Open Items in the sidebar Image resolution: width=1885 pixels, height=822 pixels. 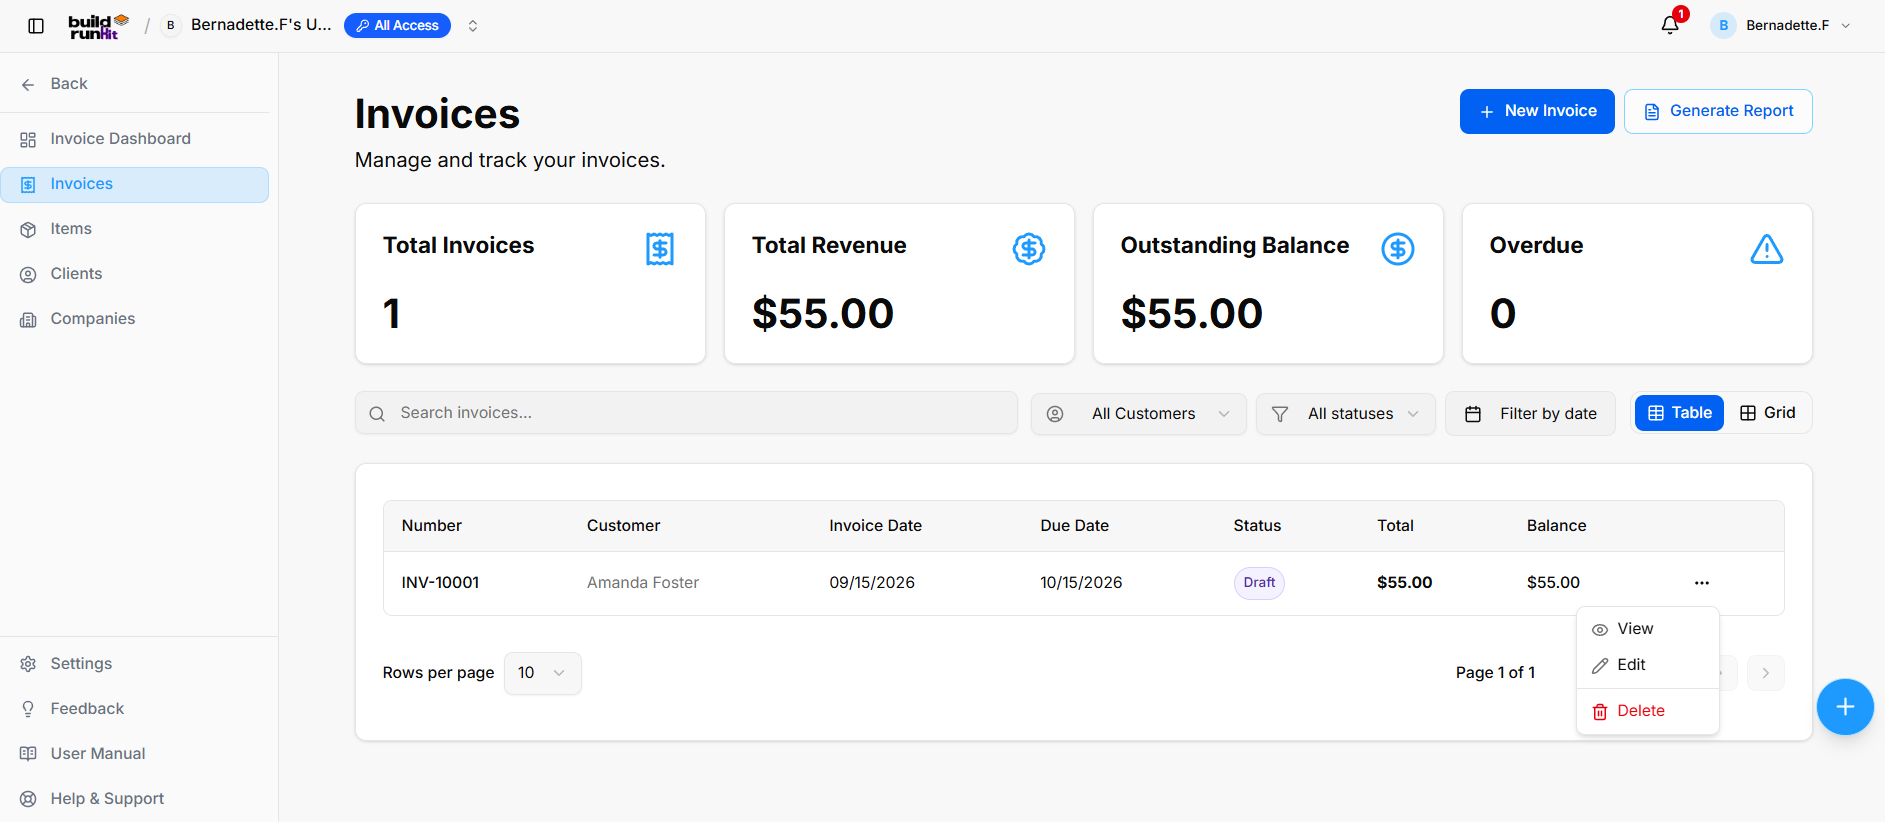135,229
